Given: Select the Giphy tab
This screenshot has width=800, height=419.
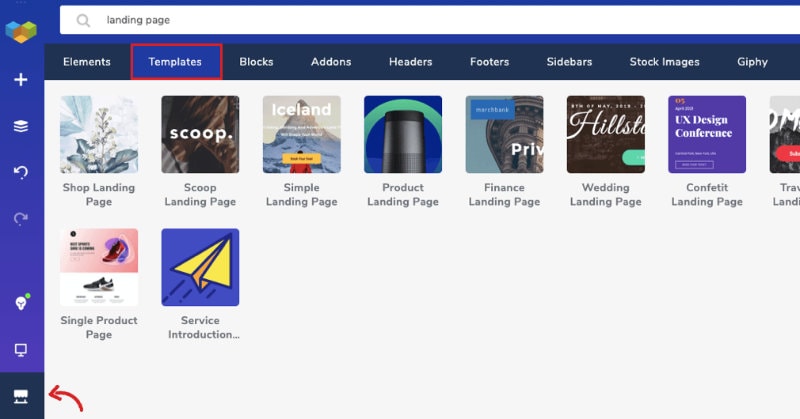Looking at the screenshot, I should [x=752, y=62].
